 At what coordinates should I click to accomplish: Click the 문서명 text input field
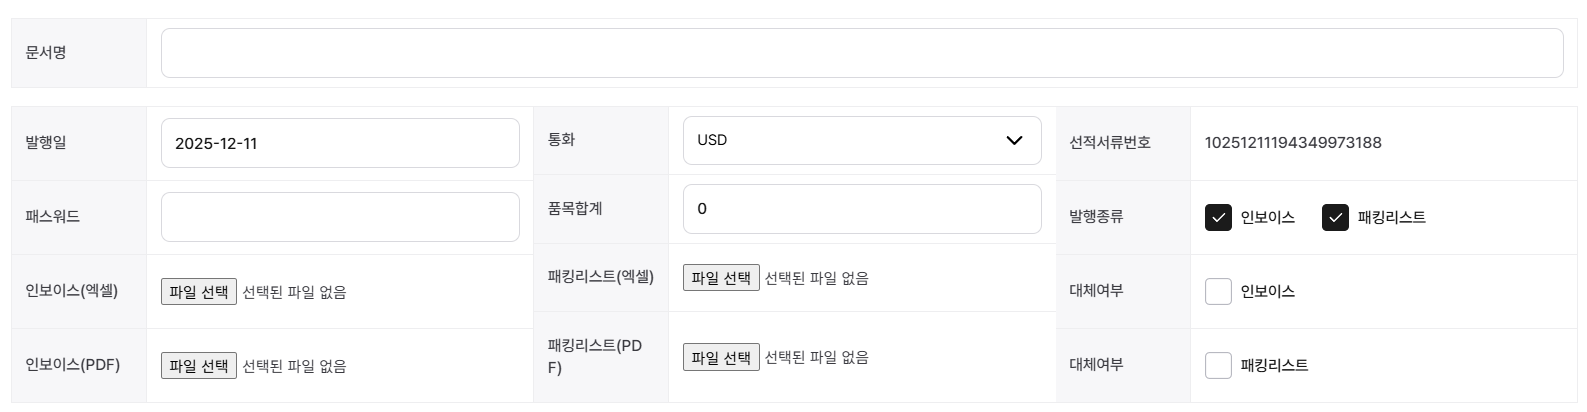861,53
